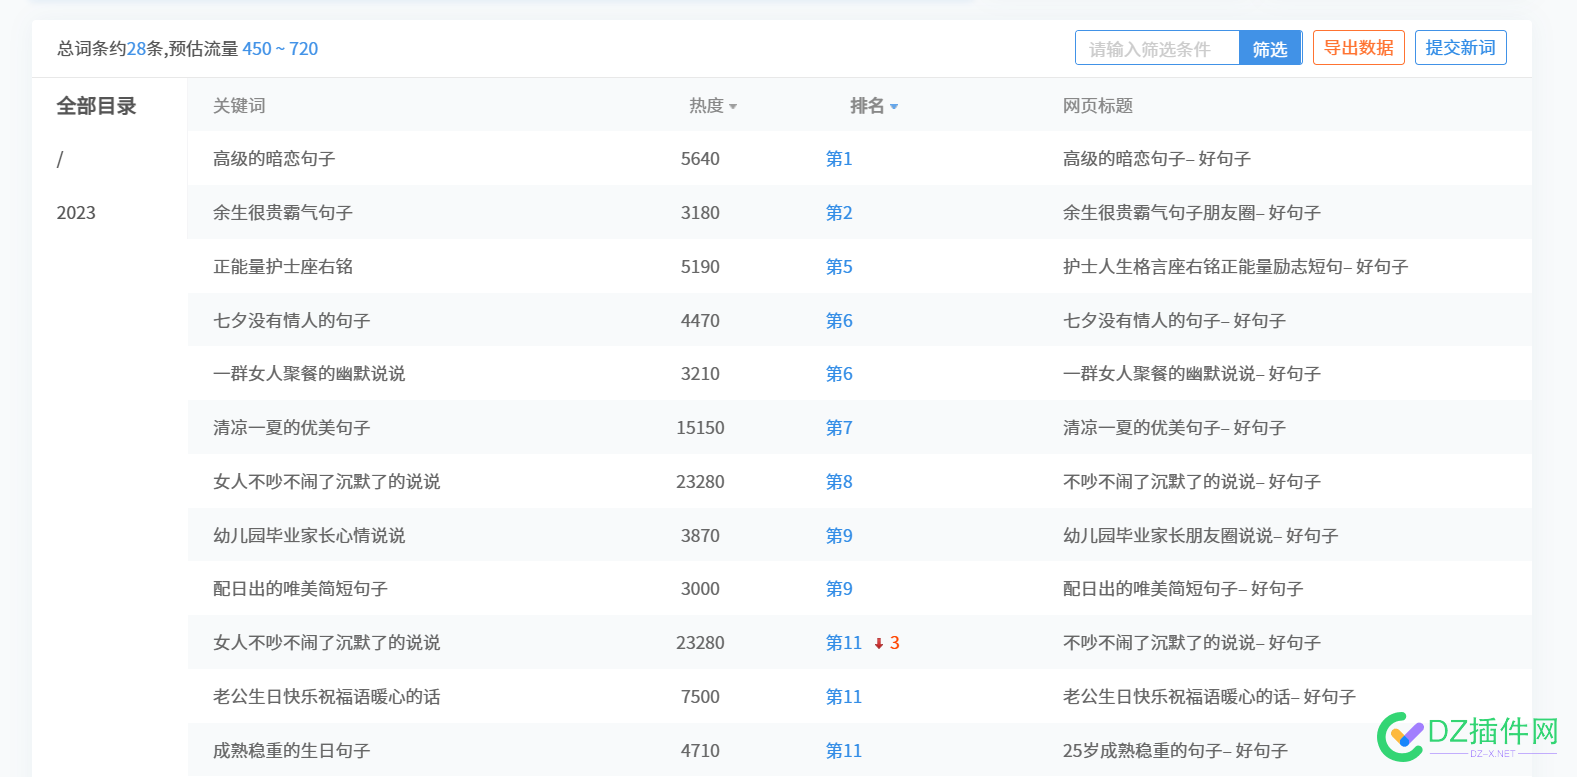
Task: Open keyword 成熟稳重的生日句子
Action: pos(292,751)
